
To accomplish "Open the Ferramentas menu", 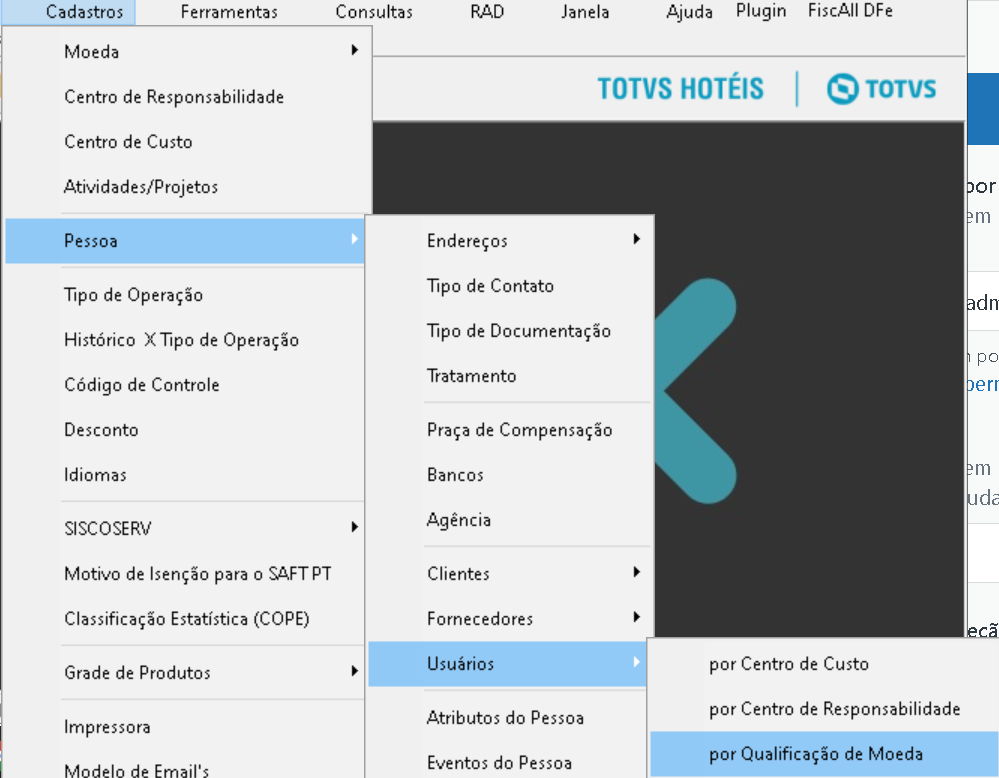I will (x=229, y=12).
